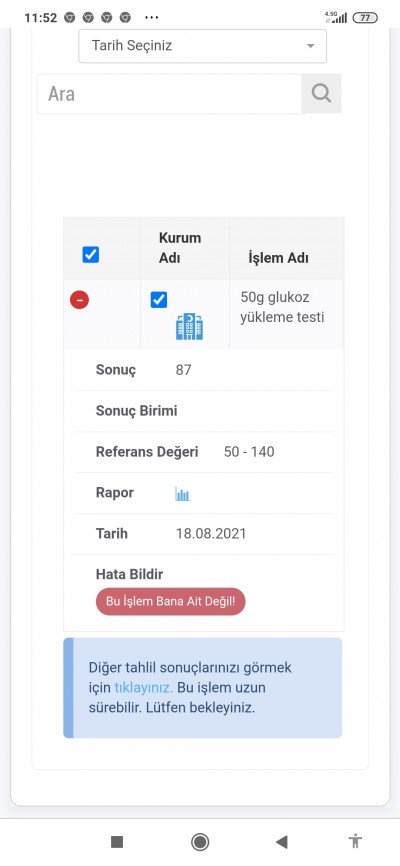Image resolution: width=400 pixels, height=866 pixels.
Task: Click the Kurum Adı column header
Action: (x=180, y=248)
